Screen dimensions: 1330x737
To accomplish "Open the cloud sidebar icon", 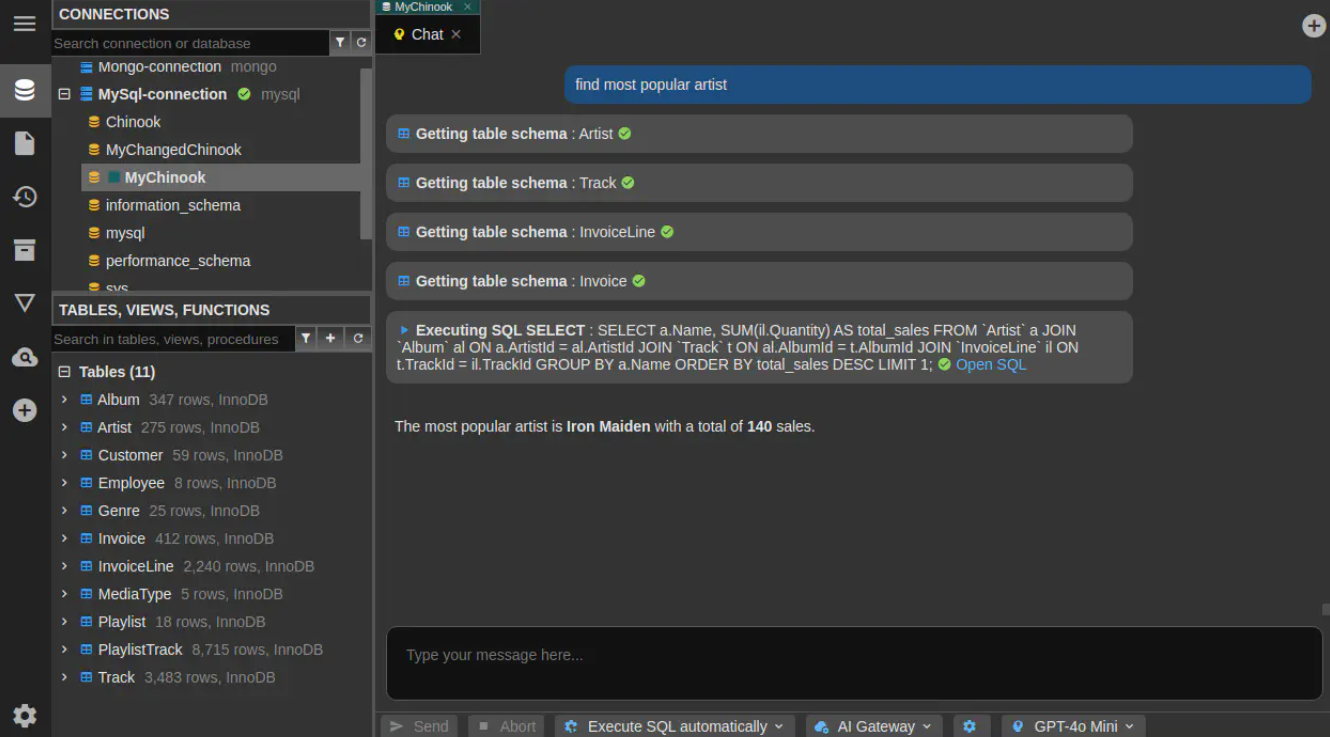I will [x=25, y=357].
